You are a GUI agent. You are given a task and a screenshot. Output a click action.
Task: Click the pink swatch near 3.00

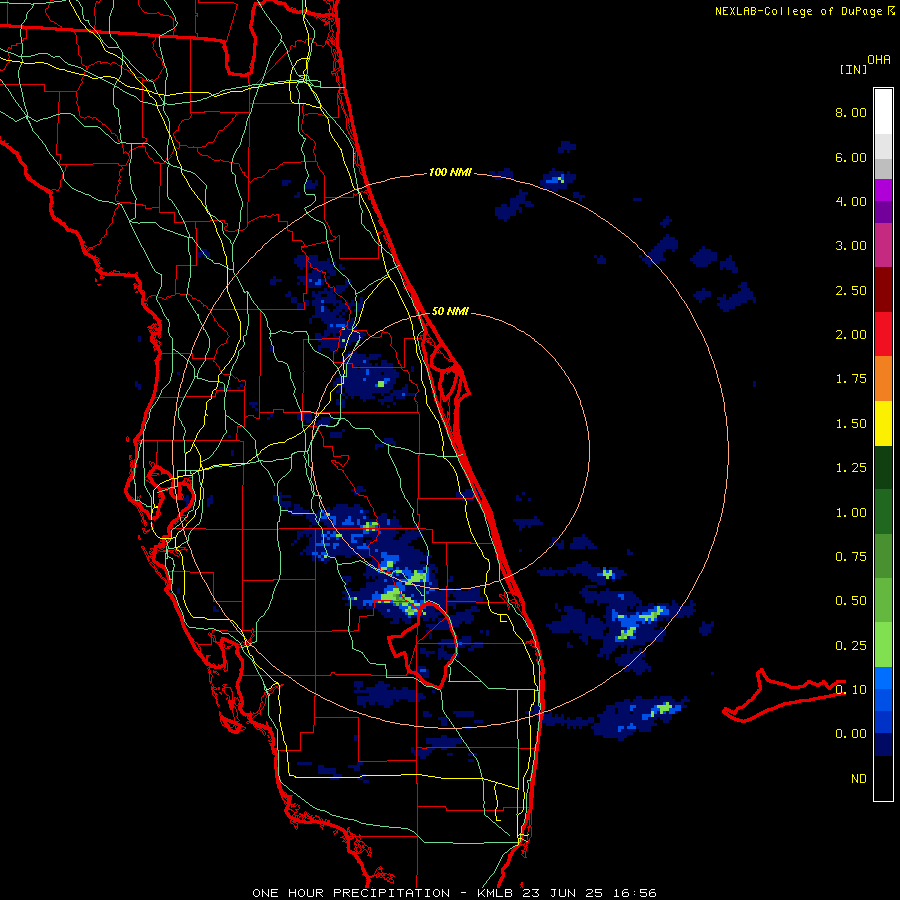[883, 245]
